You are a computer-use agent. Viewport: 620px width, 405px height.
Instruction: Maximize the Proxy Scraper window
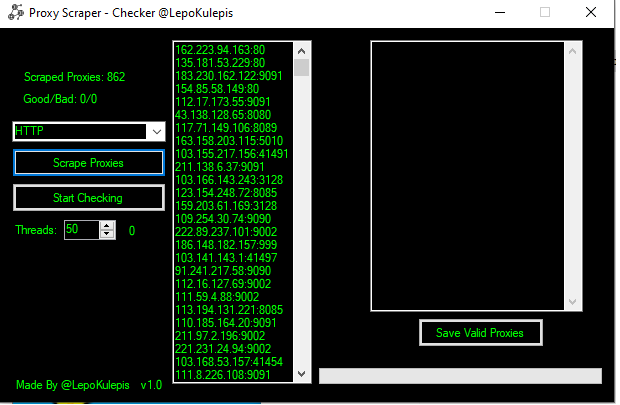coord(545,13)
